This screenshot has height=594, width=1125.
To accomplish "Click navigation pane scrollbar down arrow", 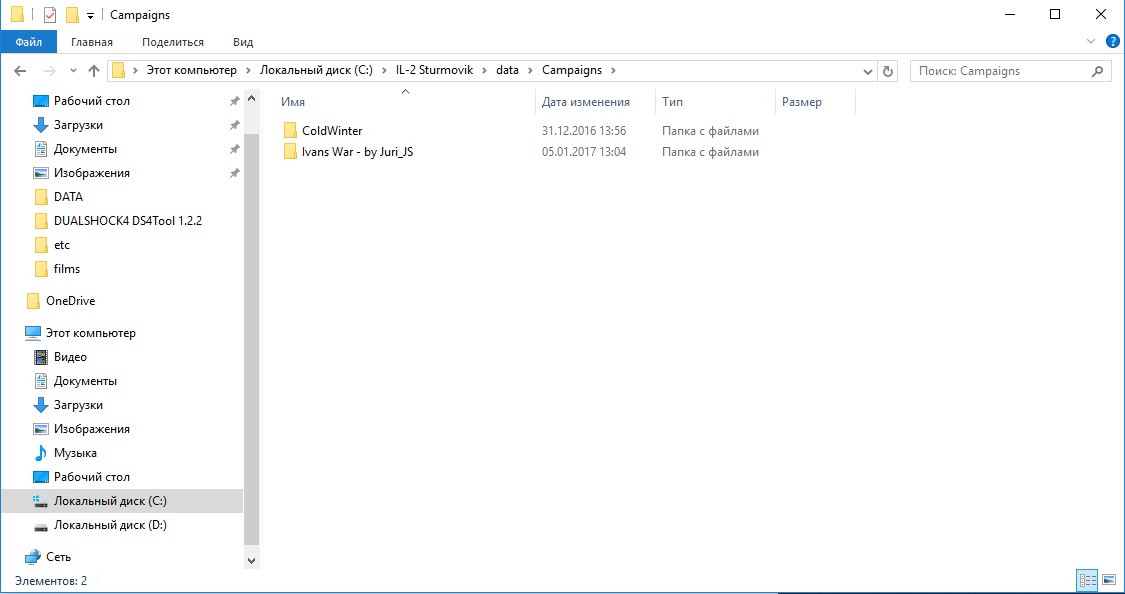I will (x=251, y=560).
